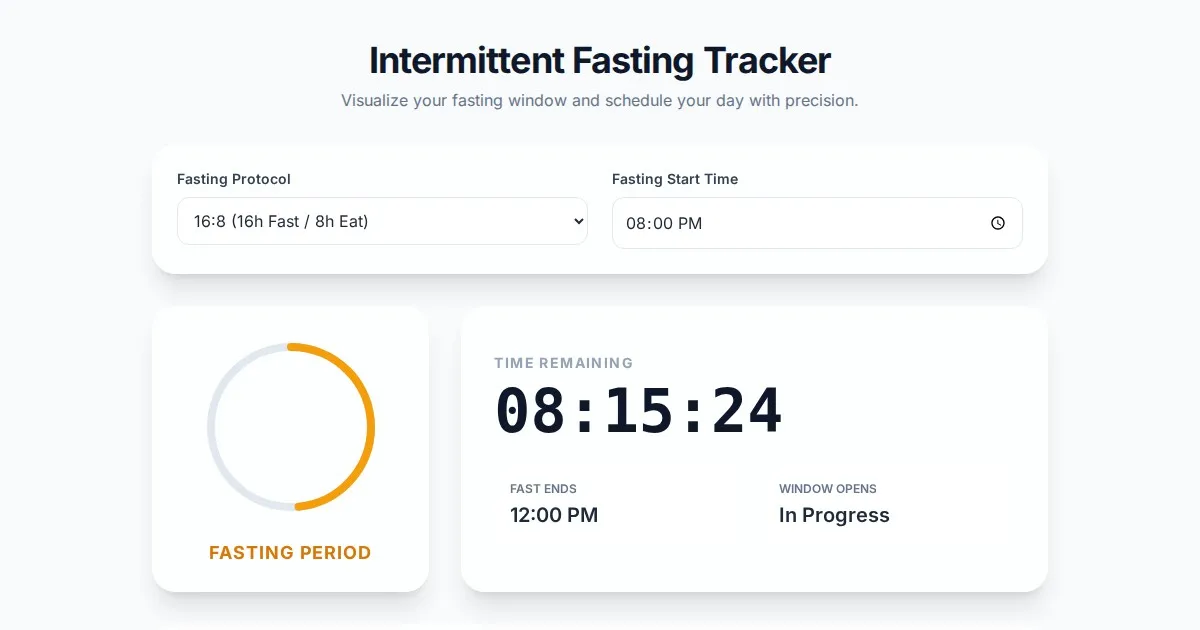Click the 12:00 PM fast end time
Image resolution: width=1200 pixels, height=630 pixels.
tap(554, 515)
